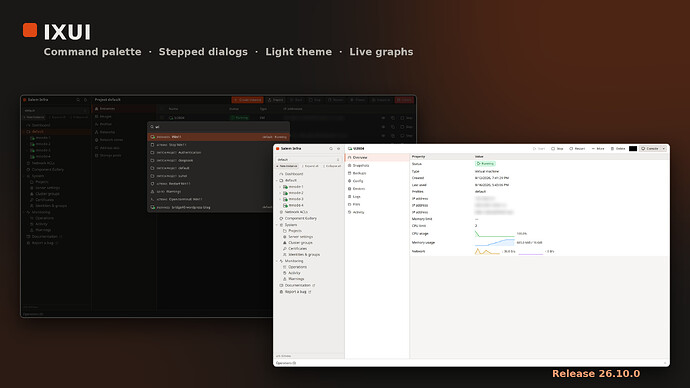Open Component Gallery in dark window sidebar
Image resolution: width=690 pixels, height=388 pixels.
point(45,169)
